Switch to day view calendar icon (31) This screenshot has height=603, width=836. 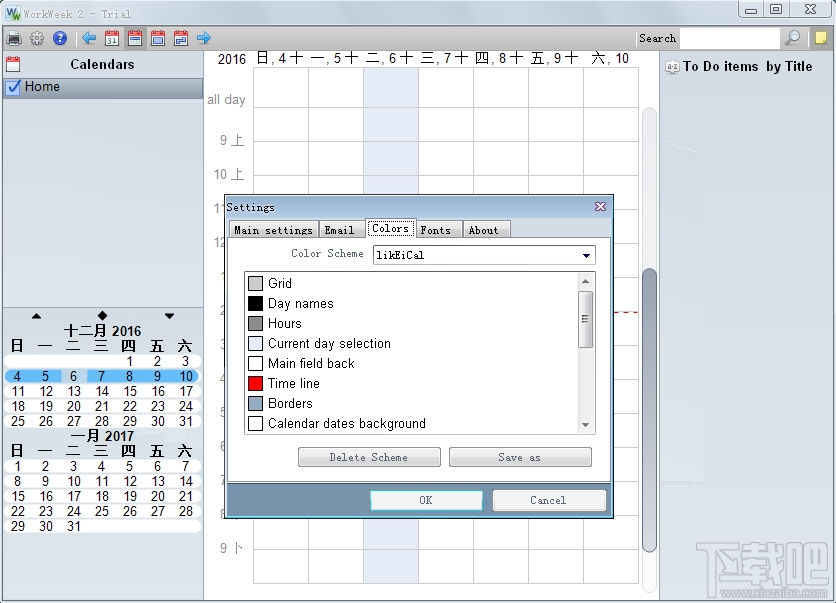click(112, 38)
